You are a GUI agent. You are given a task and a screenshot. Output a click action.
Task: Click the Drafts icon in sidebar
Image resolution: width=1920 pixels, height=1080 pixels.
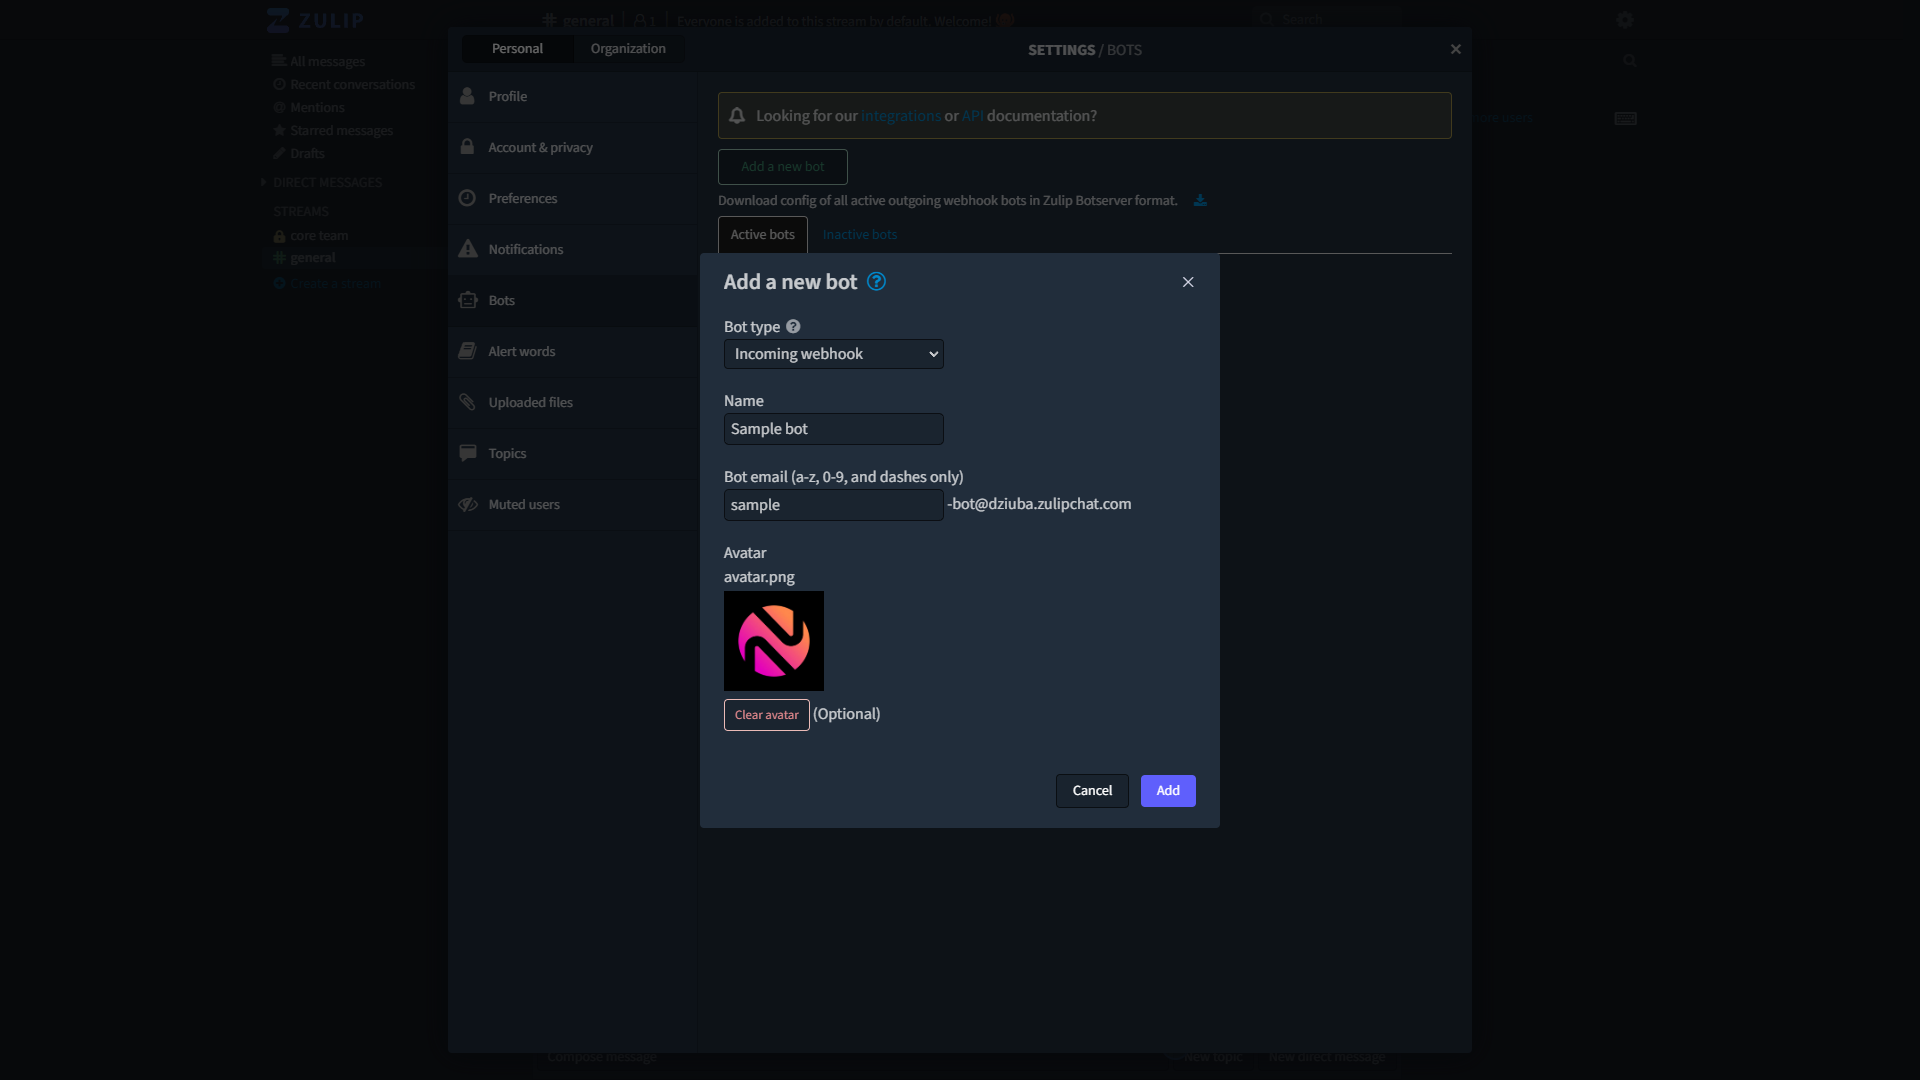pyautogui.click(x=280, y=153)
